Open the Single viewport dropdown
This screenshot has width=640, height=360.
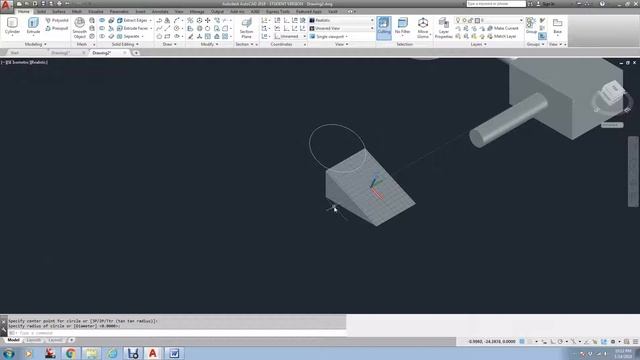coord(329,36)
